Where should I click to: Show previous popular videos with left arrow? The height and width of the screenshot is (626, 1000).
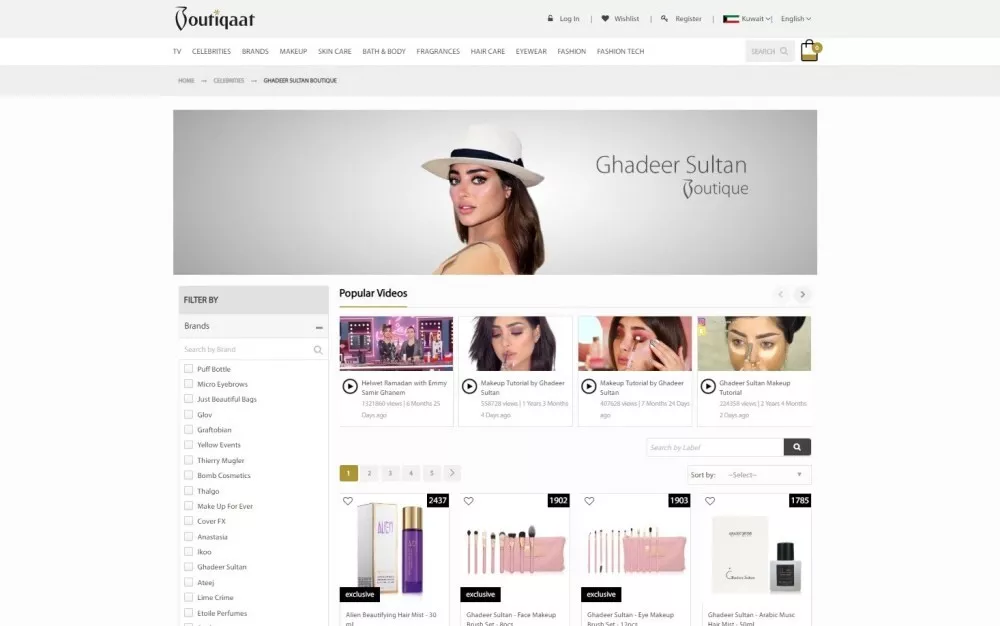(x=781, y=294)
